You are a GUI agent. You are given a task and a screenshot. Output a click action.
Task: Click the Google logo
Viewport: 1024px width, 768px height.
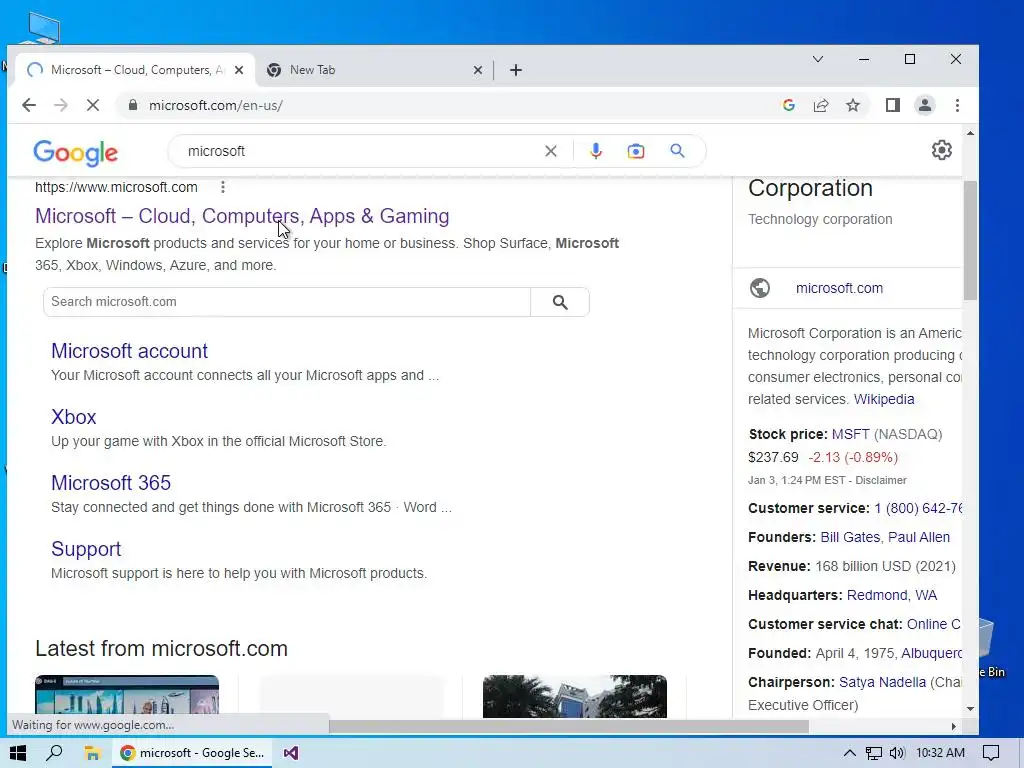click(x=76, y=152)
